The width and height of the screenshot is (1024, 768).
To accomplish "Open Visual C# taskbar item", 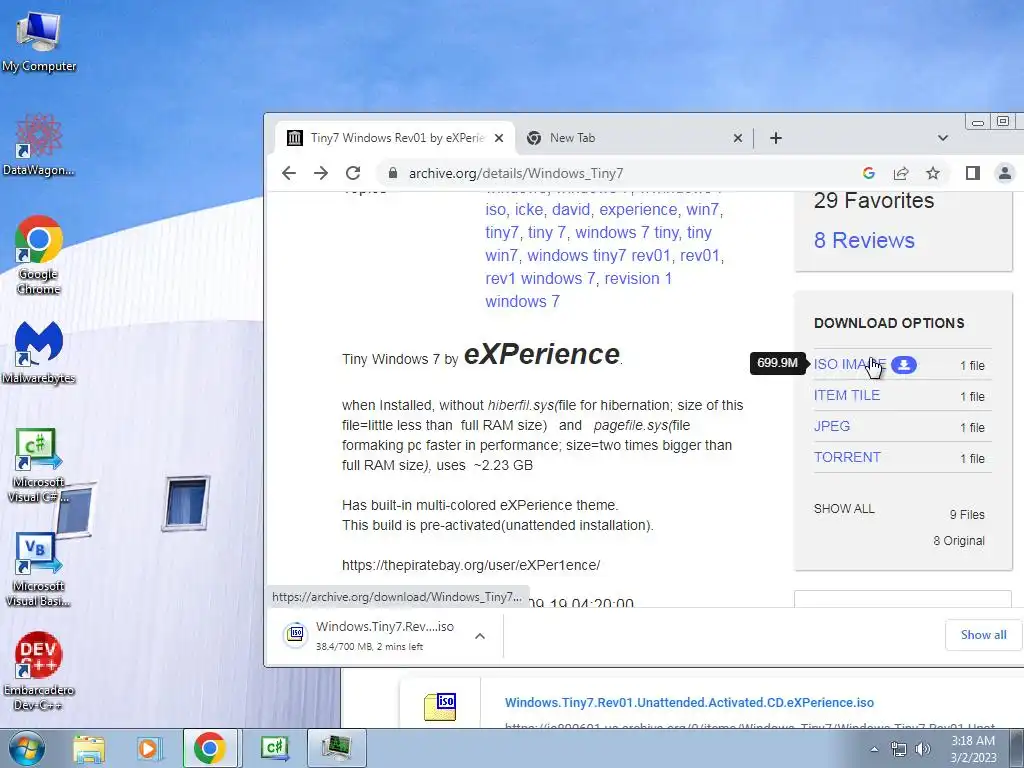I will [x=275, y=748].
